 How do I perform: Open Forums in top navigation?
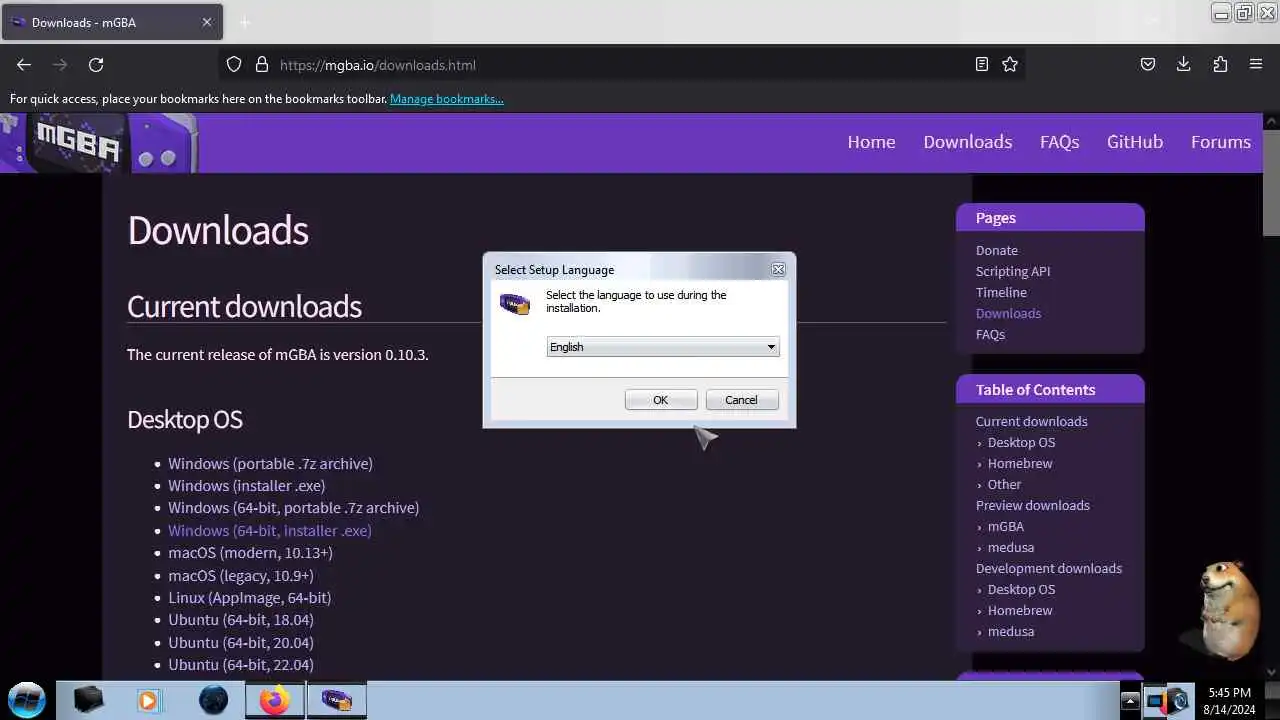click(1220, 142)
